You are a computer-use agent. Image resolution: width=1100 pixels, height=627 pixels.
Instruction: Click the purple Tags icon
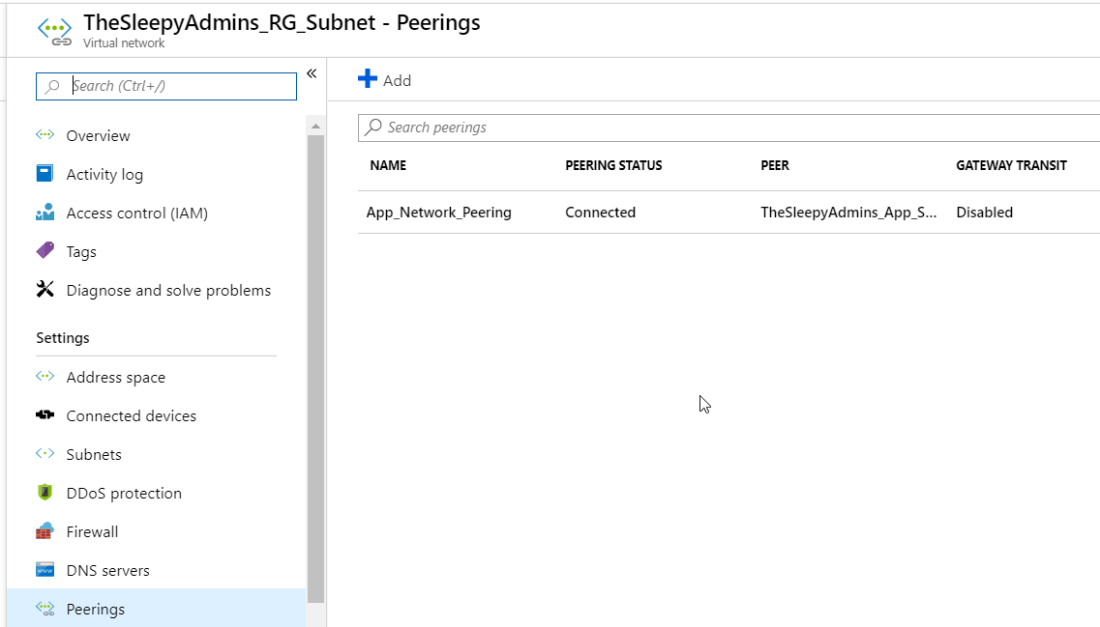click(44, 251)
